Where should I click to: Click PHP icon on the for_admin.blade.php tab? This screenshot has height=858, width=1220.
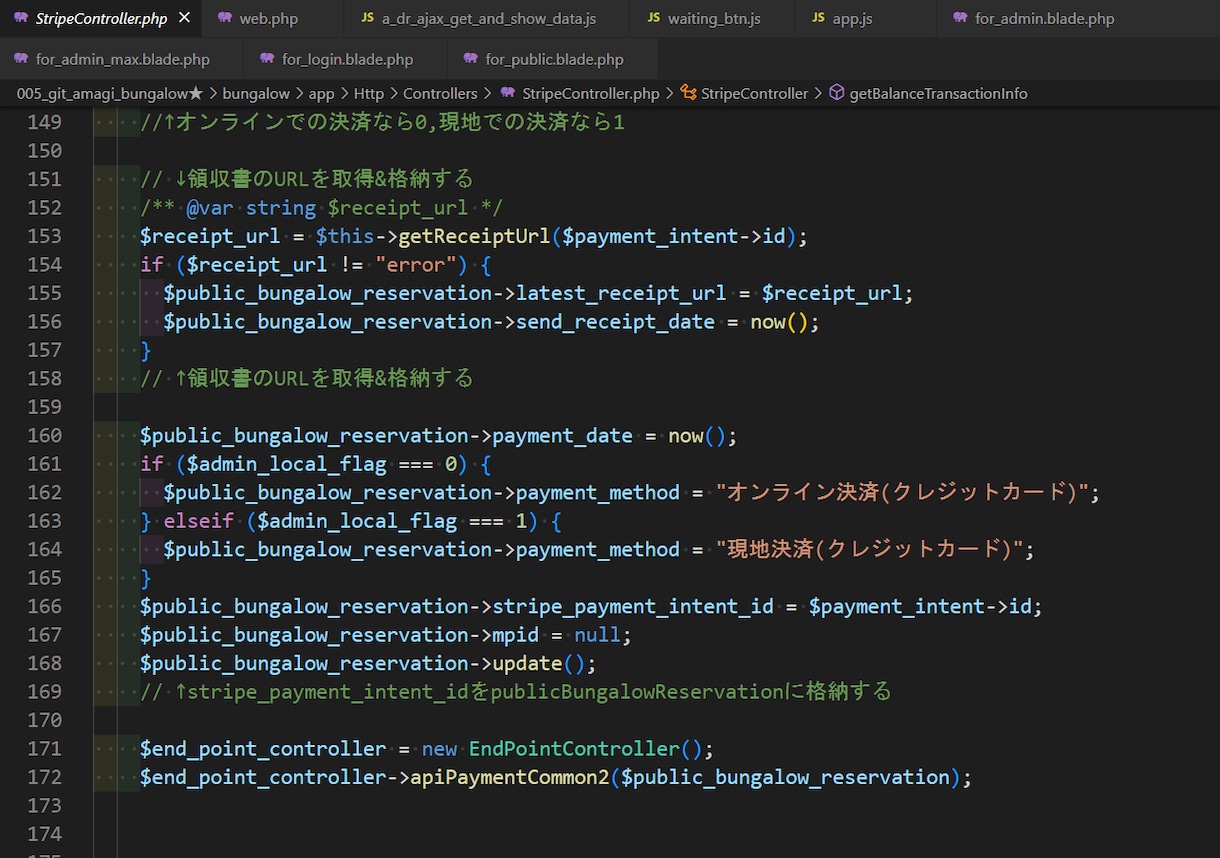(960, 18)
